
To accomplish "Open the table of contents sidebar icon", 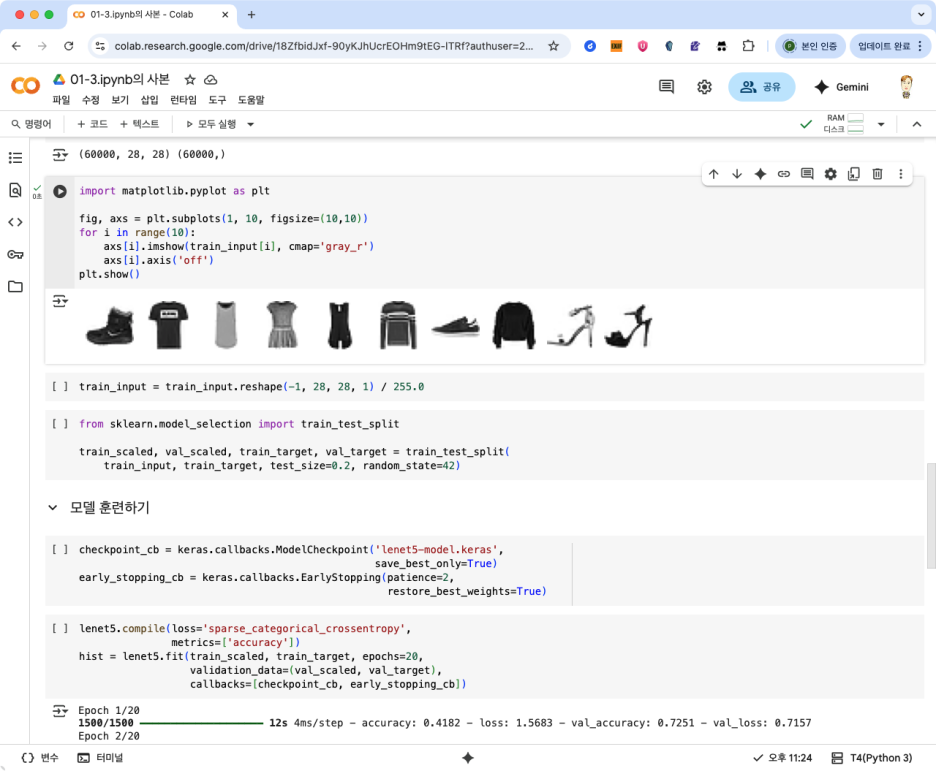I will 16,158.
